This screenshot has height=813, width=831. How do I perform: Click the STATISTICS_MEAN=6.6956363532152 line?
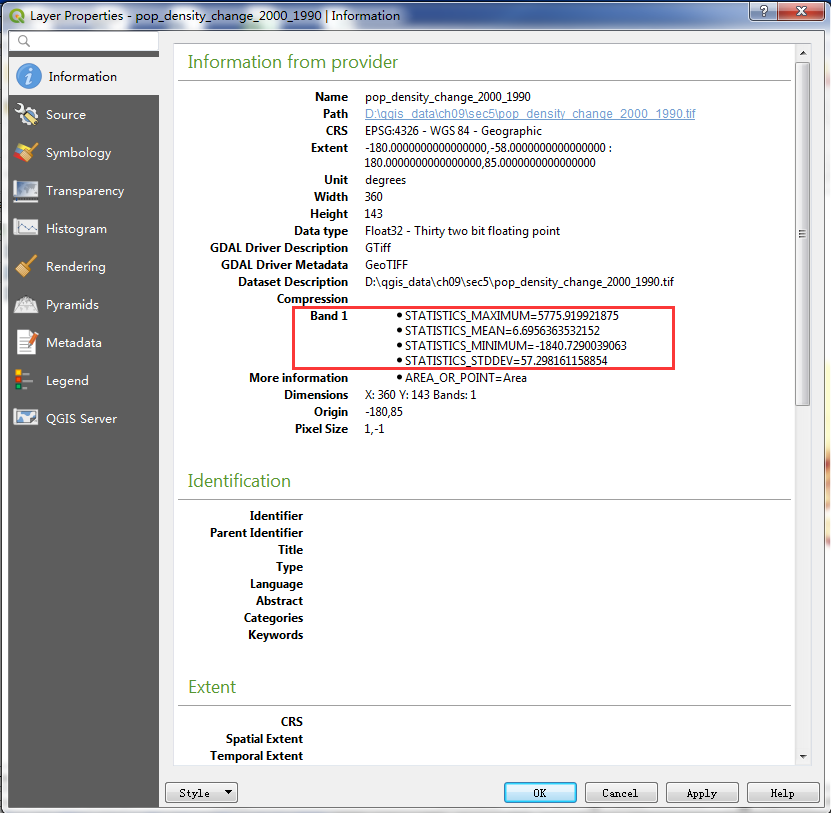pyautogui.click(x=502, y=331)
